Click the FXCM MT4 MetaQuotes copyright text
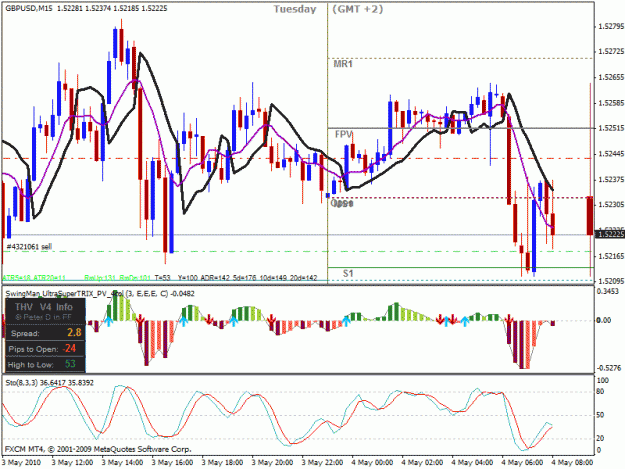625x469 pixels. 98,449
